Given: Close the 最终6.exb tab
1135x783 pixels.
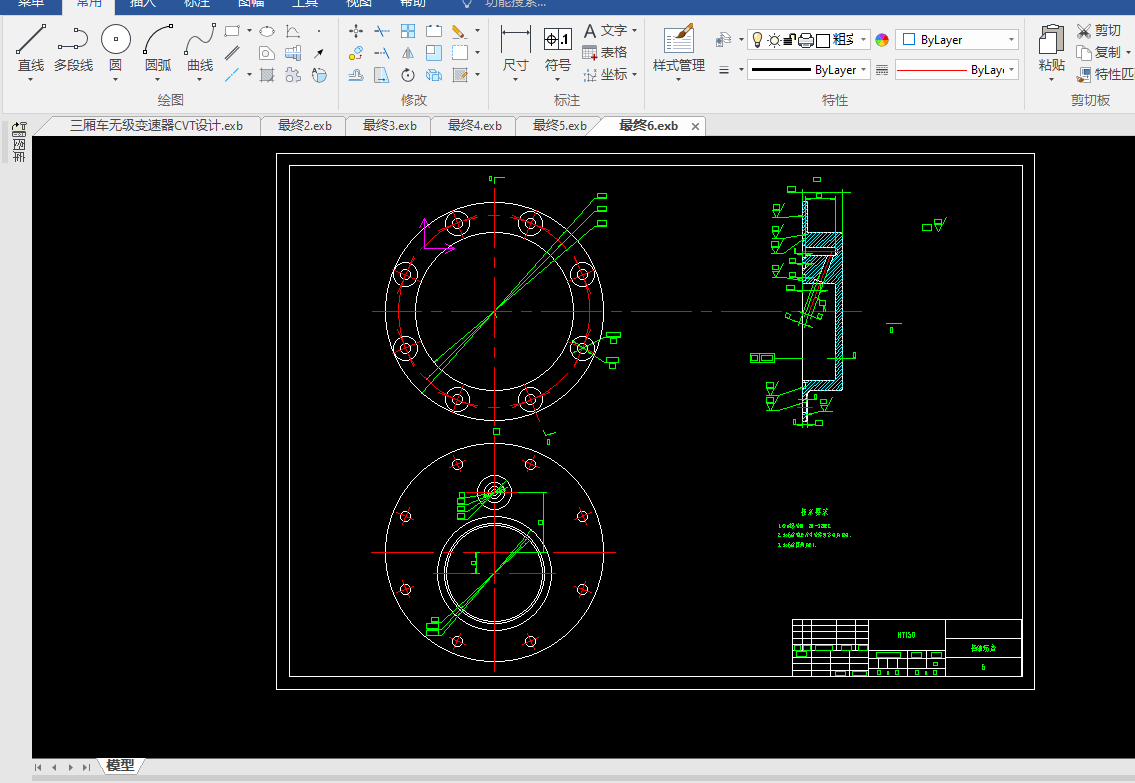Looking at the screenshot, I should coord(695,127).
